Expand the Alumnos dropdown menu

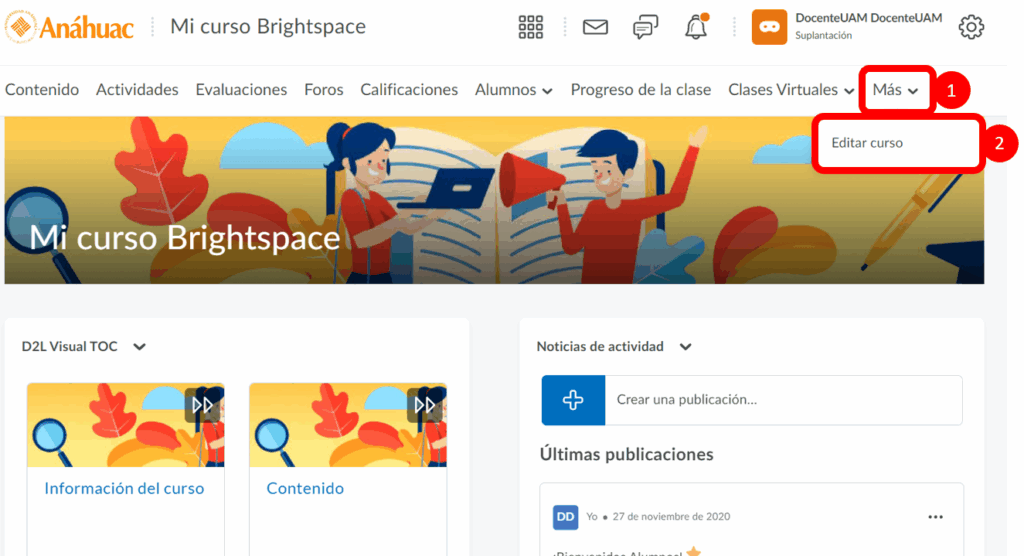(x=514, y=90)
